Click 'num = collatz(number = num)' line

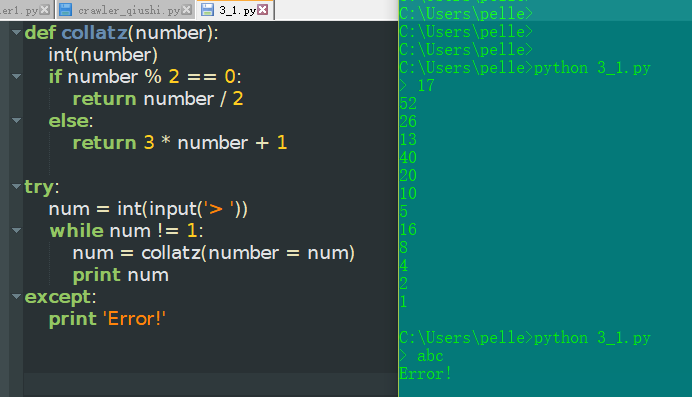214,253
